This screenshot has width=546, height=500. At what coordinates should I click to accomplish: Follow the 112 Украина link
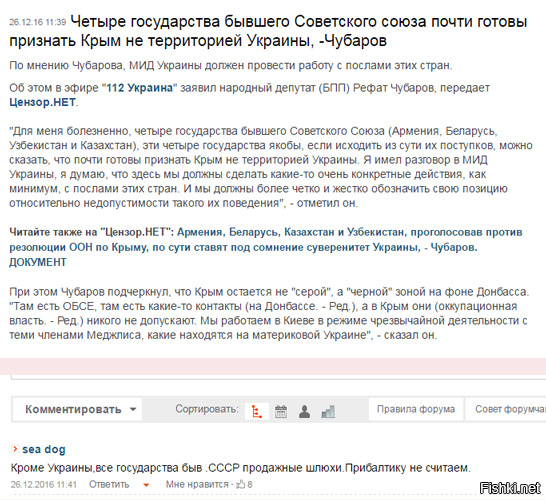click(x=140, y=88)
